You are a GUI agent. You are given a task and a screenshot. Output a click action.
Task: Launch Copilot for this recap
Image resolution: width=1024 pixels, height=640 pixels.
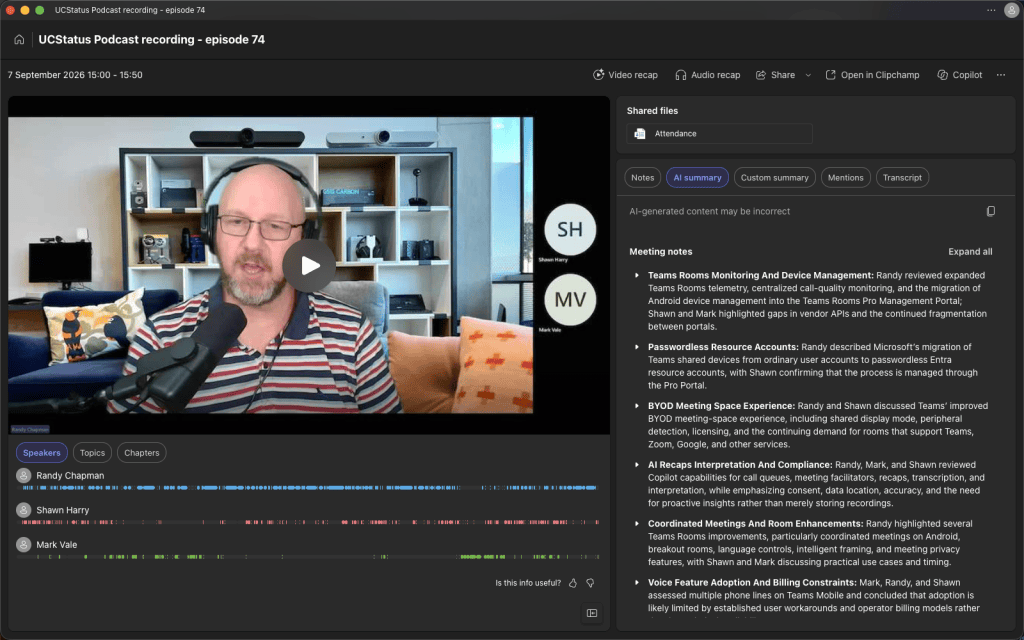[x=959, y=75]
